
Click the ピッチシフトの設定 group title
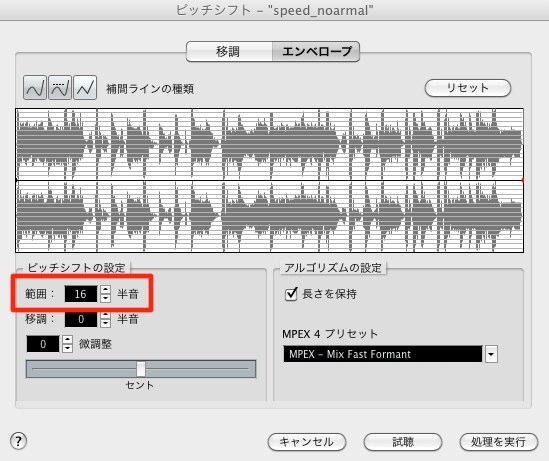(76, 268)
